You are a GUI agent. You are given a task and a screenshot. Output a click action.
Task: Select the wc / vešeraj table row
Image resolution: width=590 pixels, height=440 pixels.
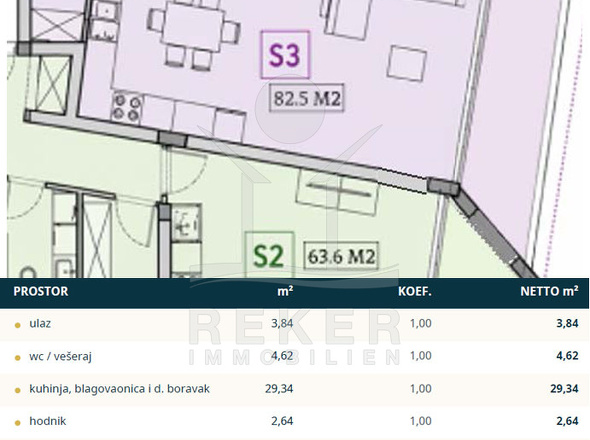point(295,357)
